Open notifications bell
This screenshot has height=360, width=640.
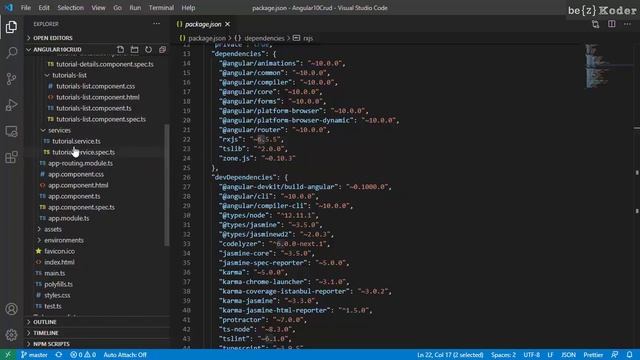tap(629, 355)
